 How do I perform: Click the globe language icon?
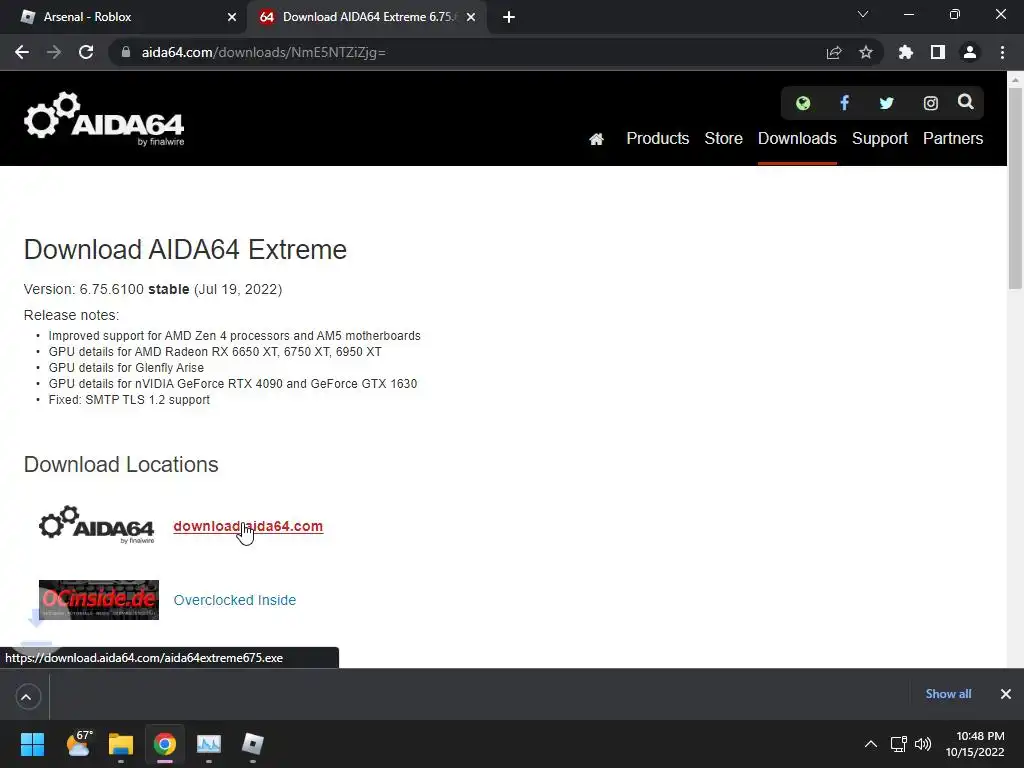(803, 103)
